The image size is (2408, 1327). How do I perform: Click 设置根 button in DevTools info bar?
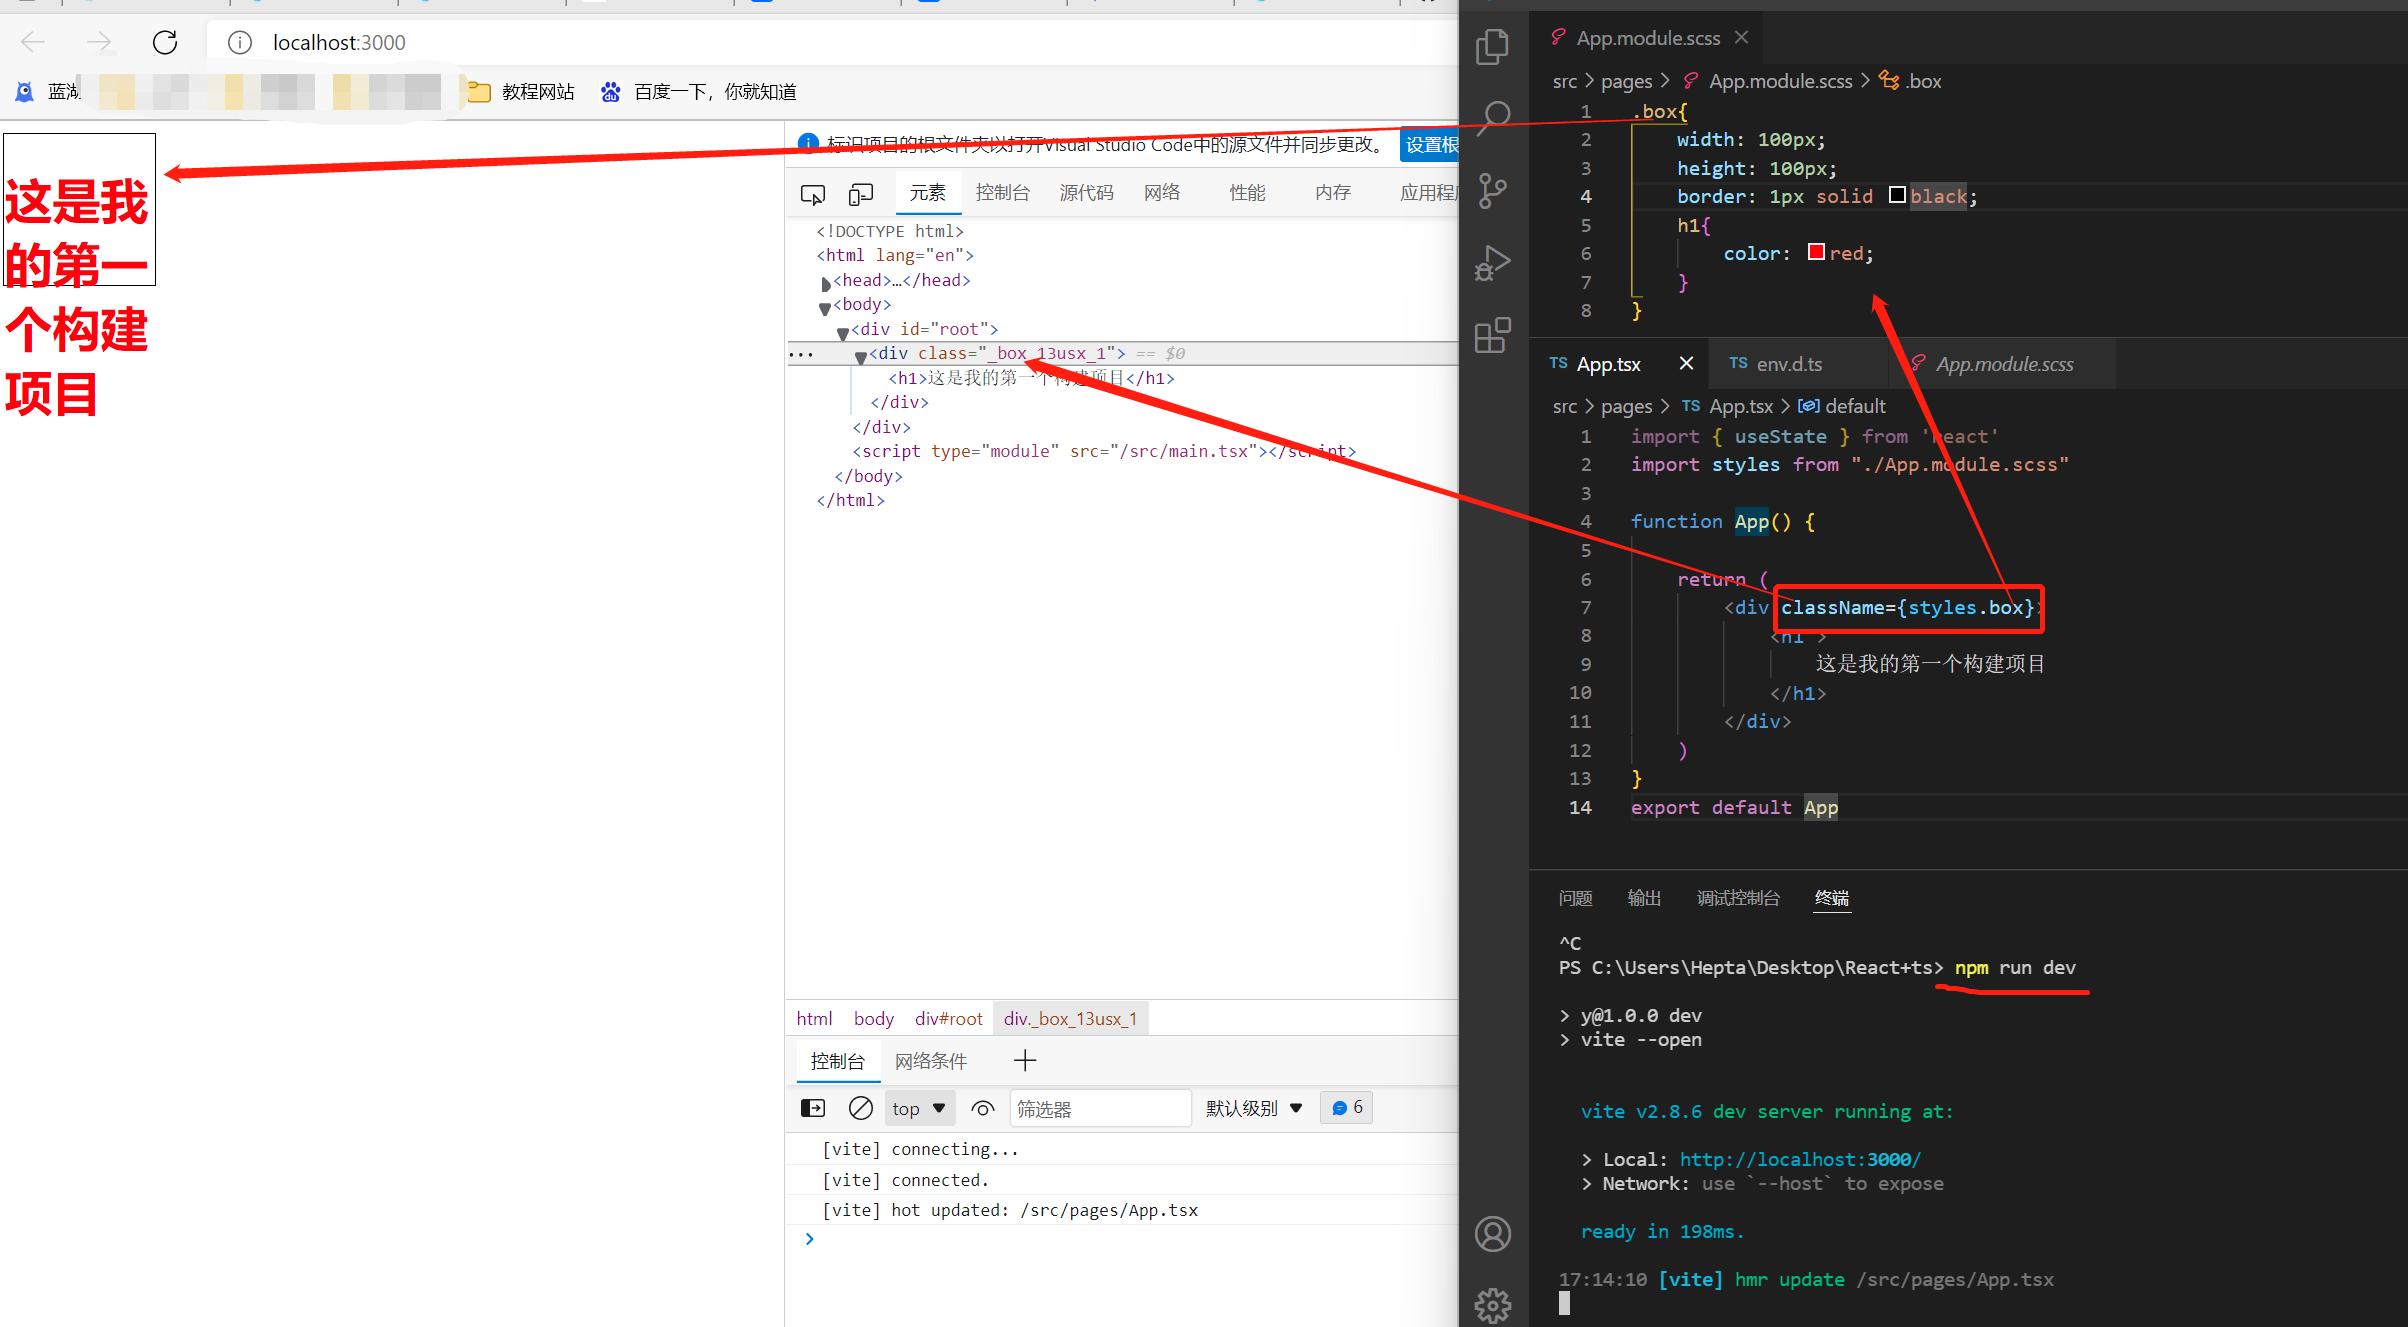tap(1430, 145)
